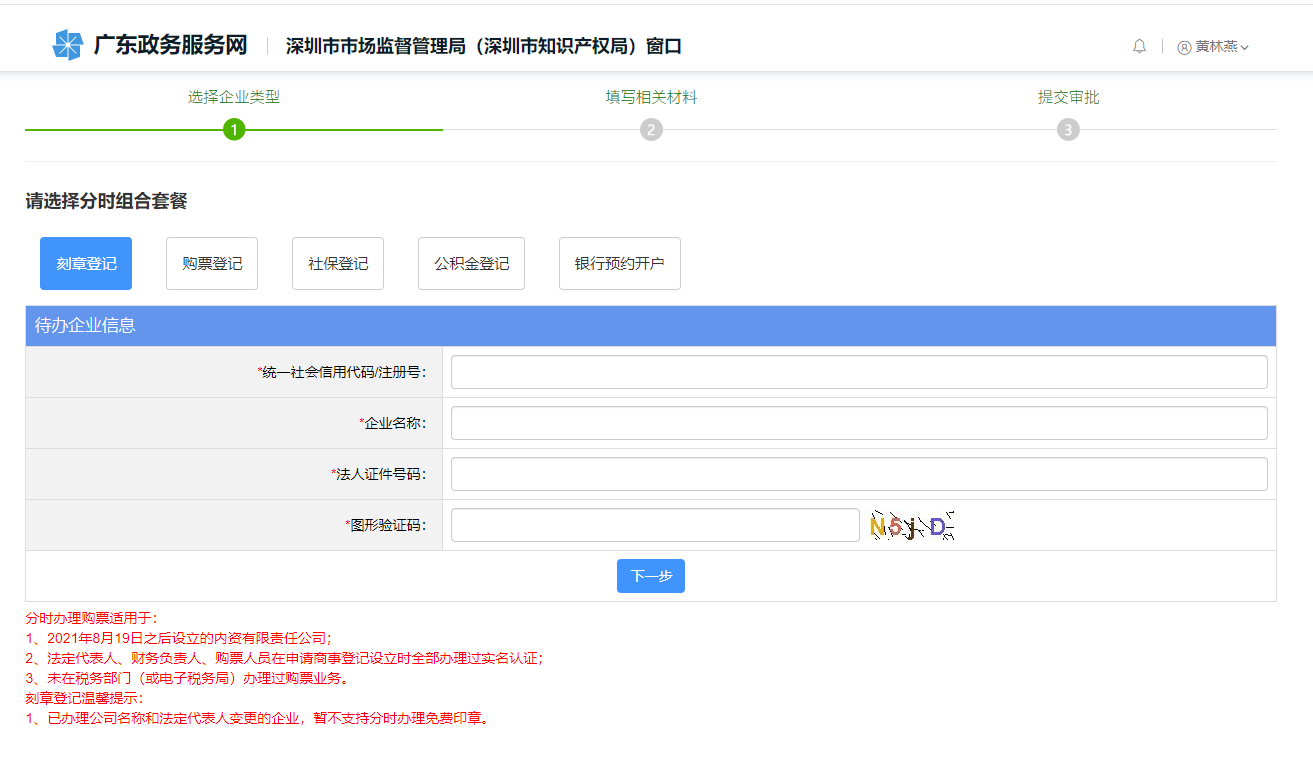Go to 填写相关材料 step tab
The image size is (1313, 767).
pos(651,97)
